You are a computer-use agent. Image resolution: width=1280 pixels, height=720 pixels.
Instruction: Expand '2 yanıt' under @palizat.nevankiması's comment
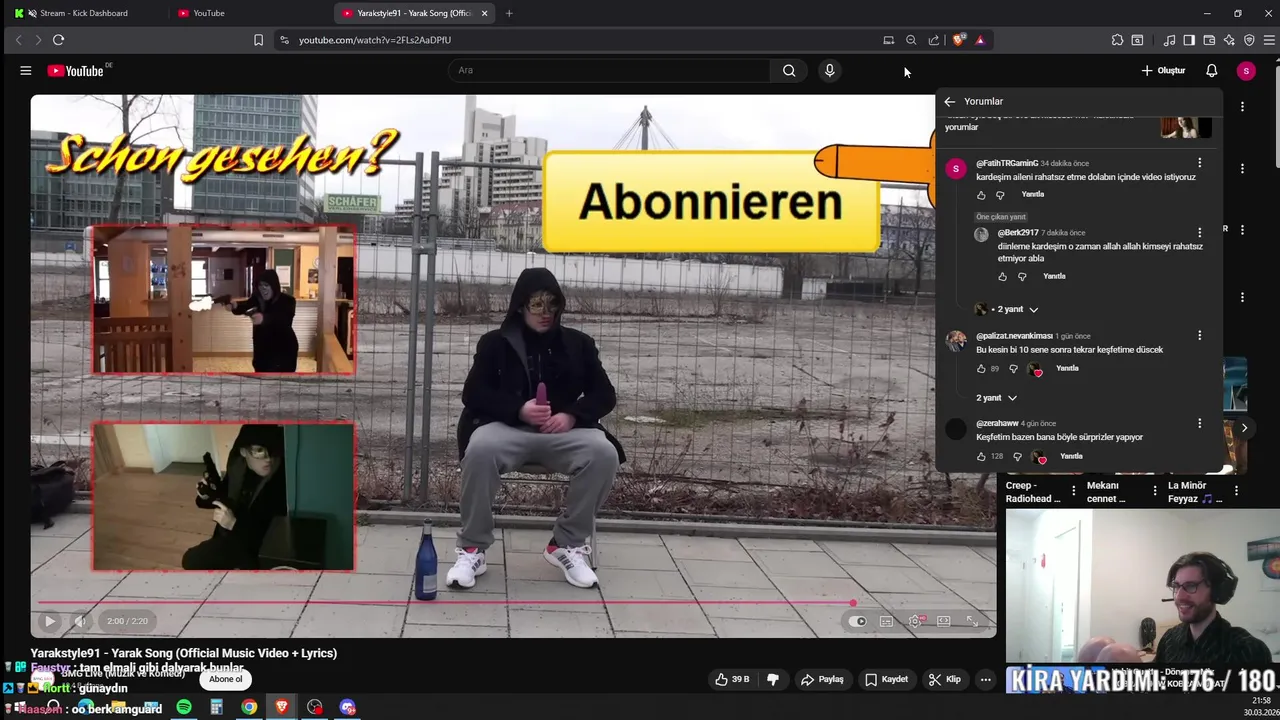[996, 398]
